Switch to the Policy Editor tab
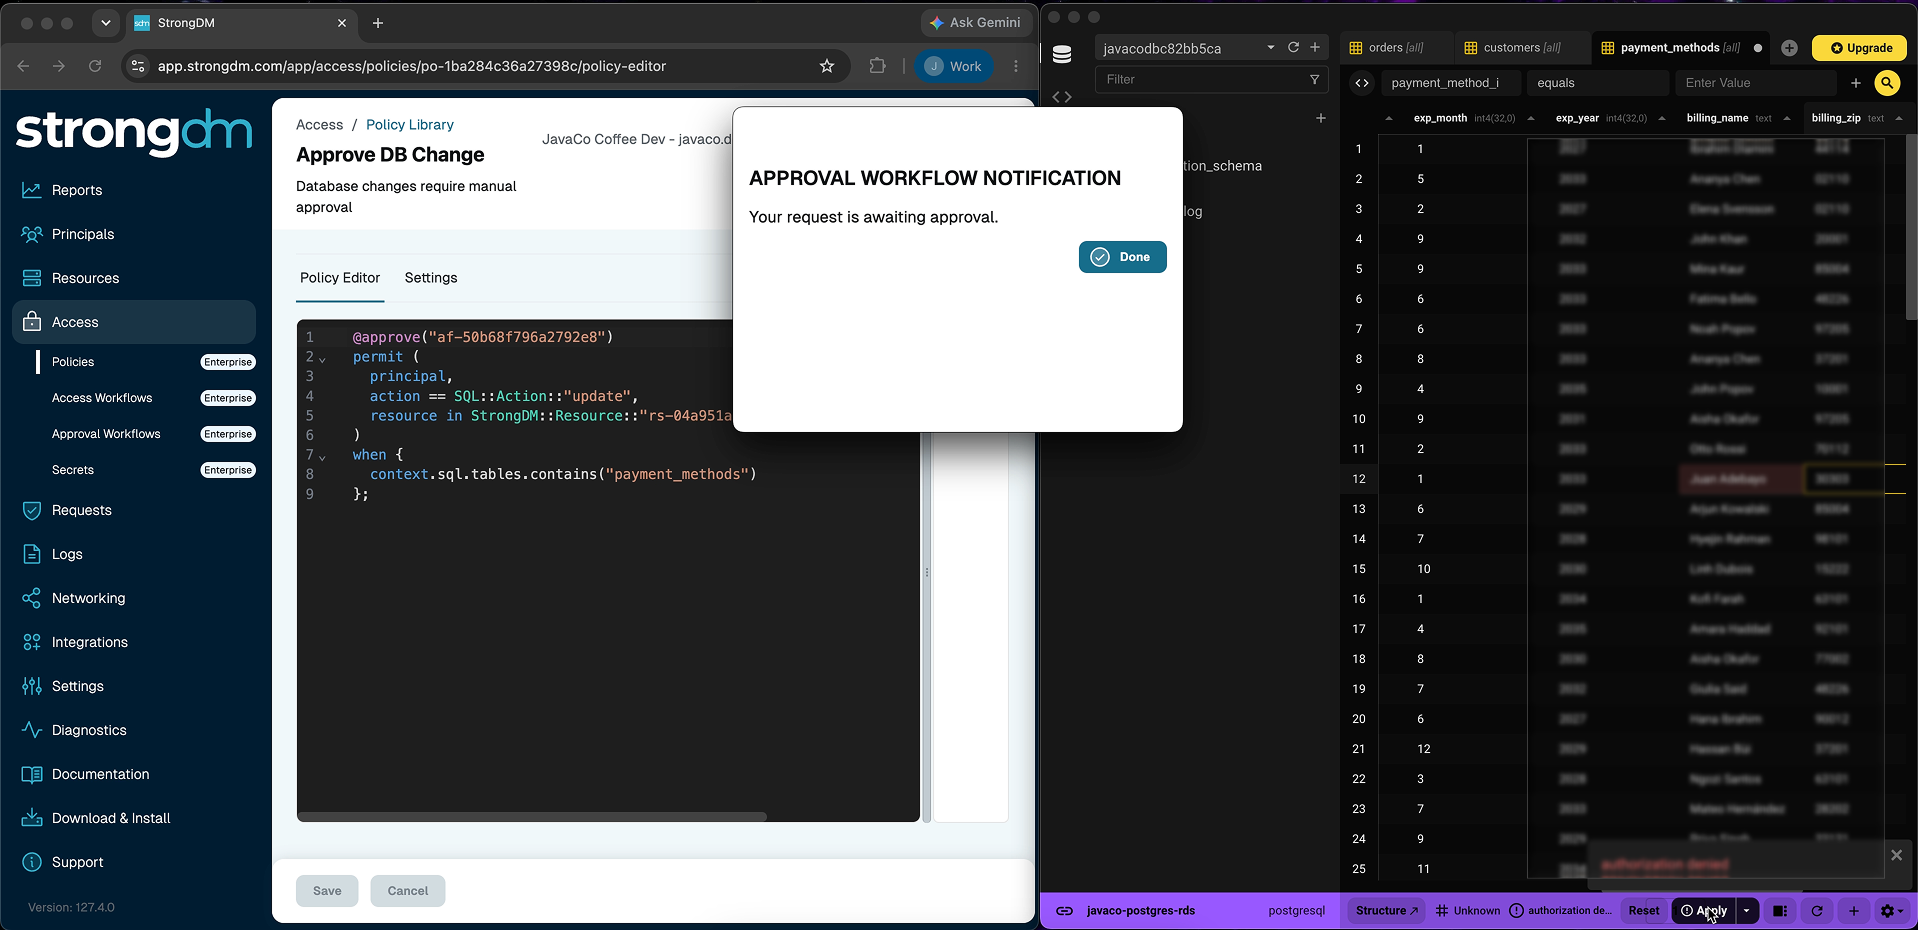Viewport: 1918px width, 930px height. pyautogui.click(x=340, y=278)
